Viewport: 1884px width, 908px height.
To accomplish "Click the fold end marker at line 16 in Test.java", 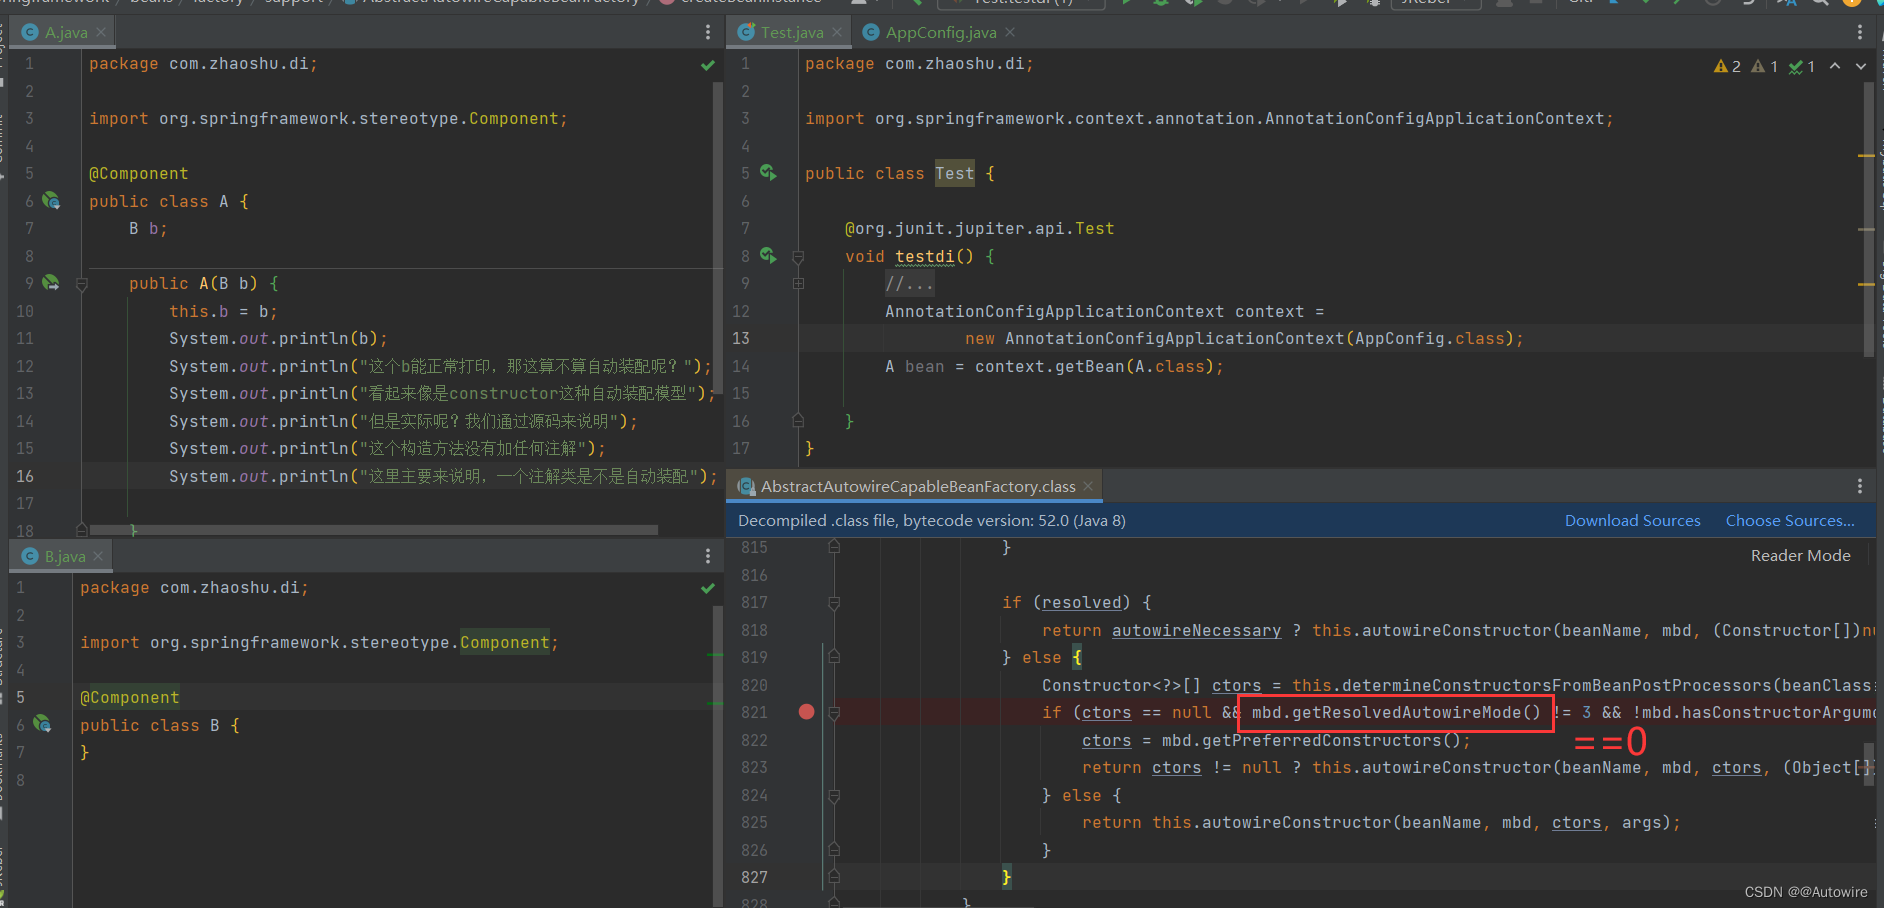I will click(x=798, y=421).
